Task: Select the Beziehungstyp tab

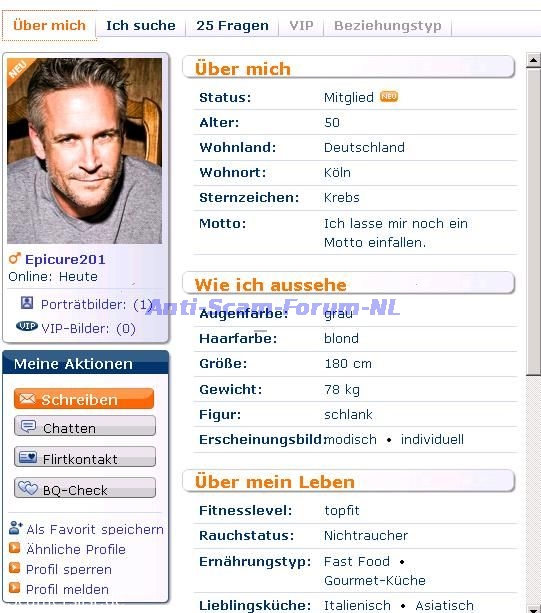Action: tap(387, 25)
